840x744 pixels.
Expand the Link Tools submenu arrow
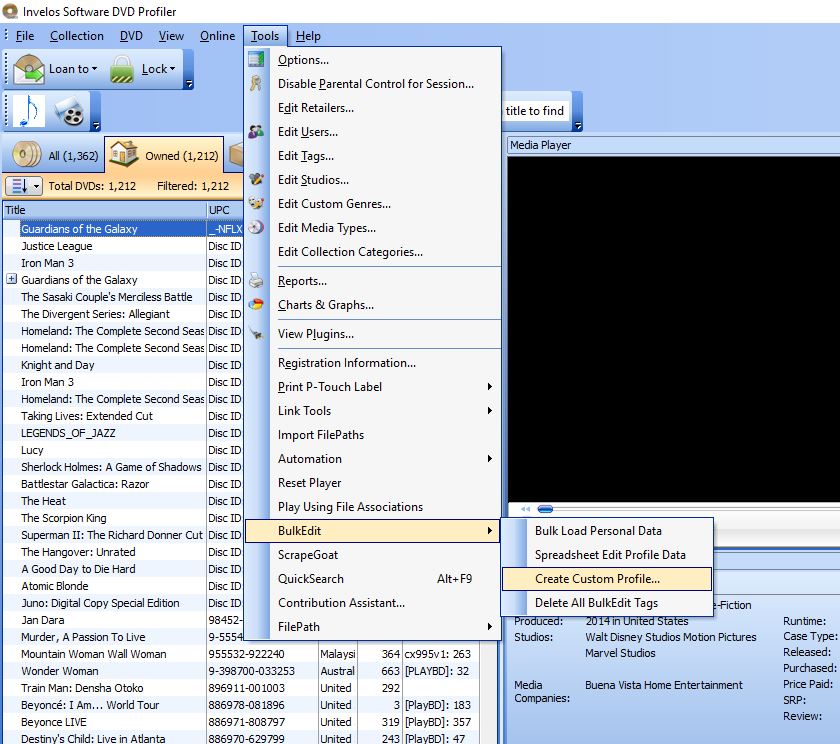click(x=489, y=410)
